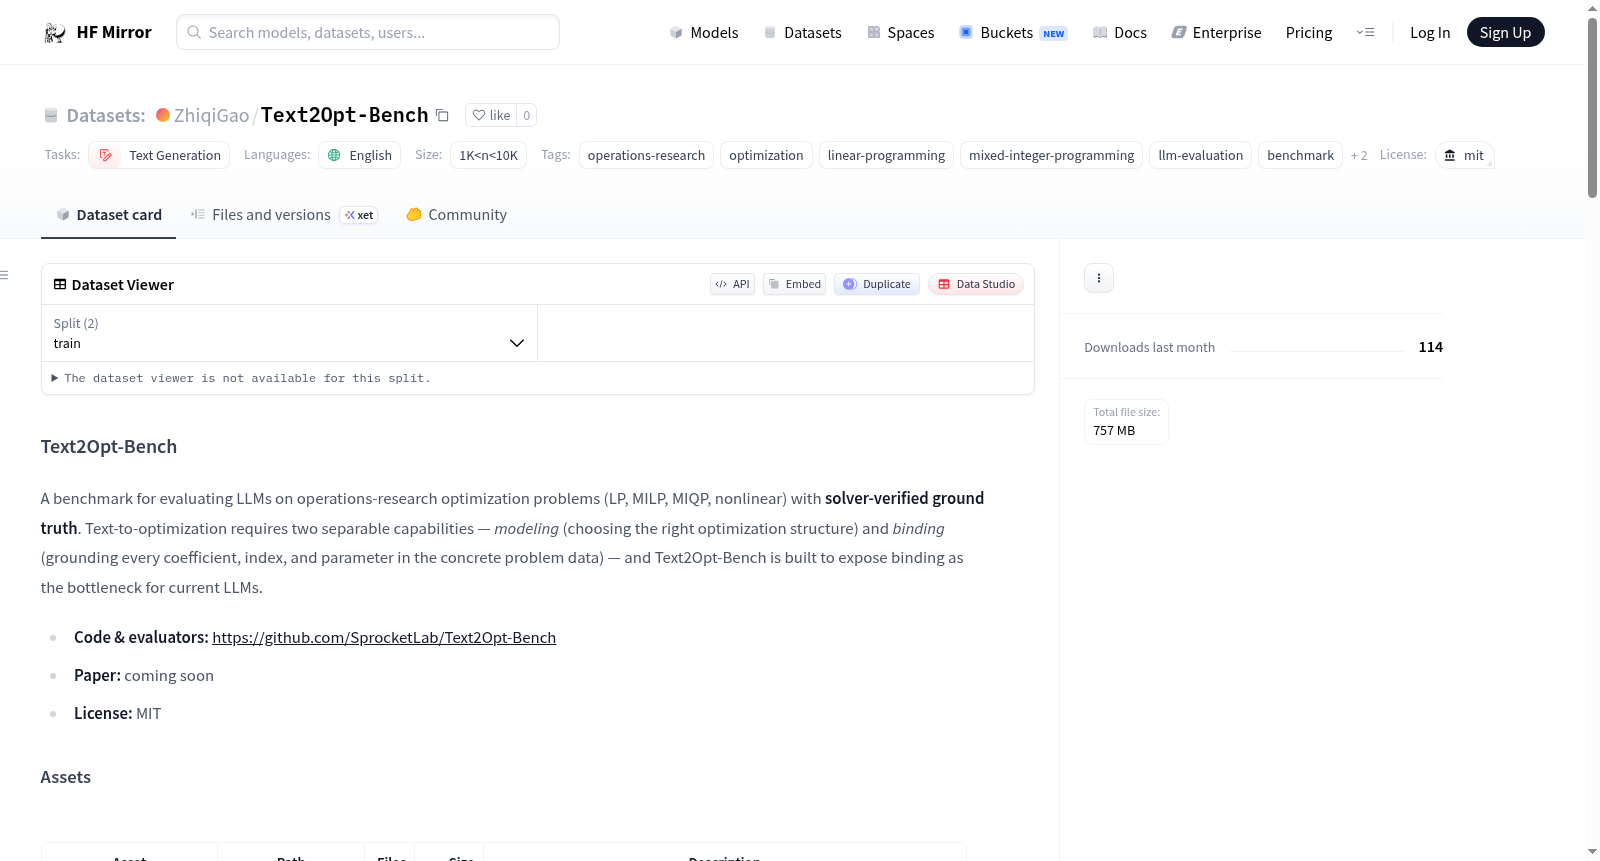Click the Downloads last month value 114
The height and width of the screenshot is (861, 1600).
point(1431,347)
